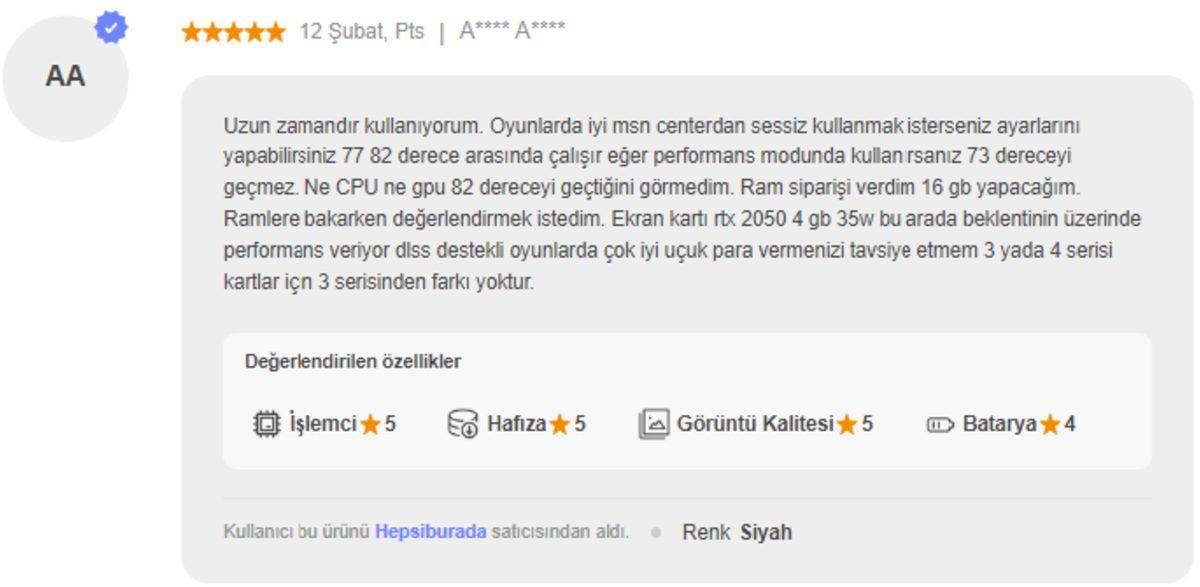1200x587 pixels.
Task: Click the star beside the Batarya rating
Action: tap(1048, 423)
